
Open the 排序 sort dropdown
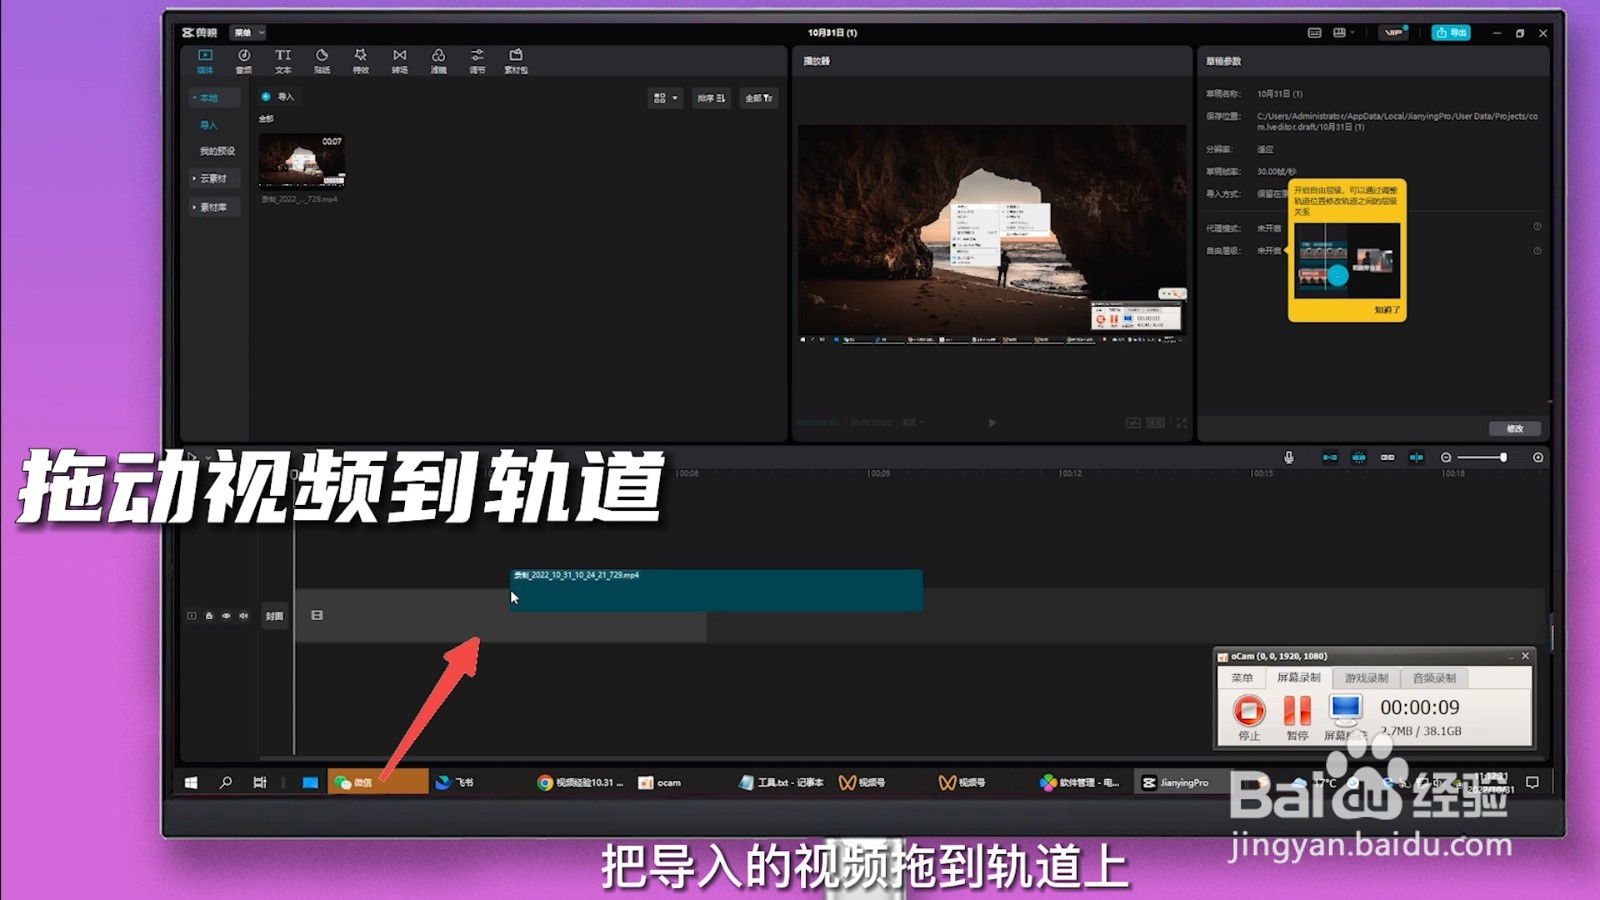[711, 97]
